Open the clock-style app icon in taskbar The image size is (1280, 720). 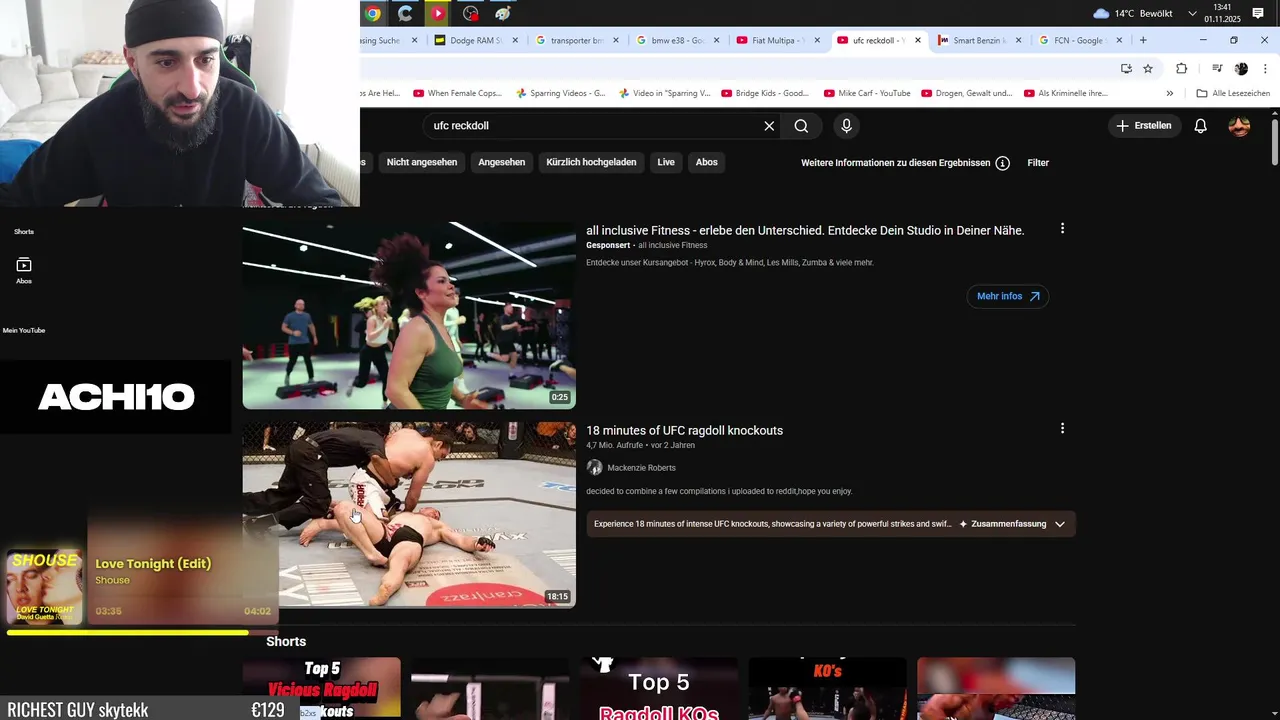tap(471, 14)
